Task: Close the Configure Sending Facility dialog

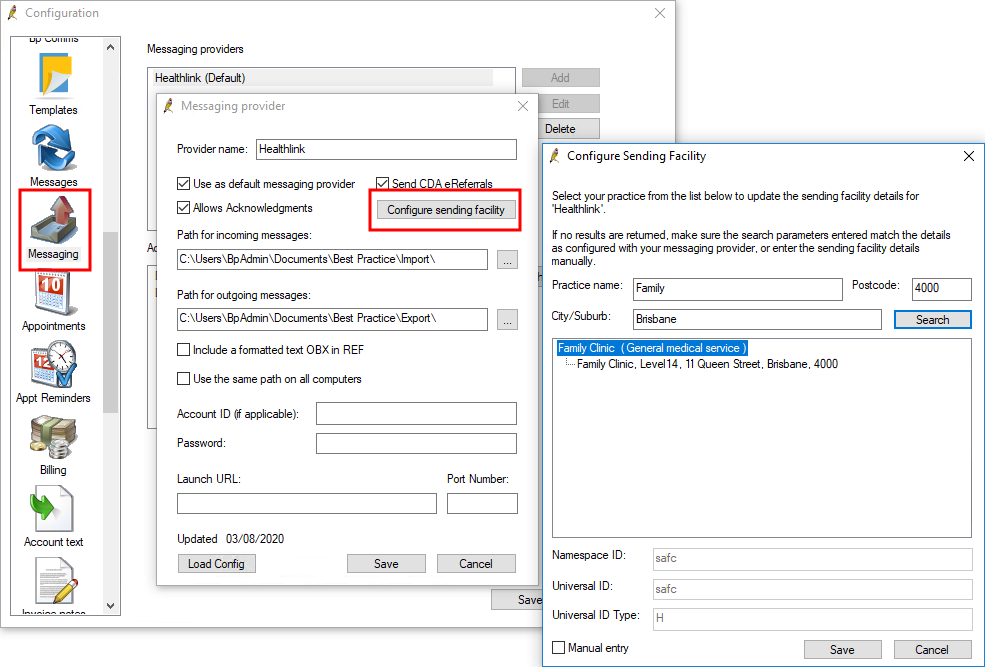Action: click(969, 156)
